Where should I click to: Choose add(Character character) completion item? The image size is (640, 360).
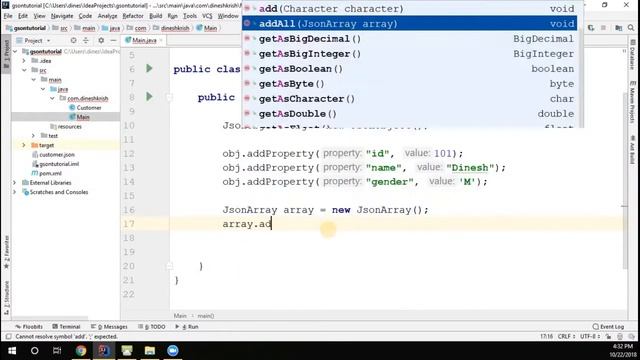click(409, 9)
